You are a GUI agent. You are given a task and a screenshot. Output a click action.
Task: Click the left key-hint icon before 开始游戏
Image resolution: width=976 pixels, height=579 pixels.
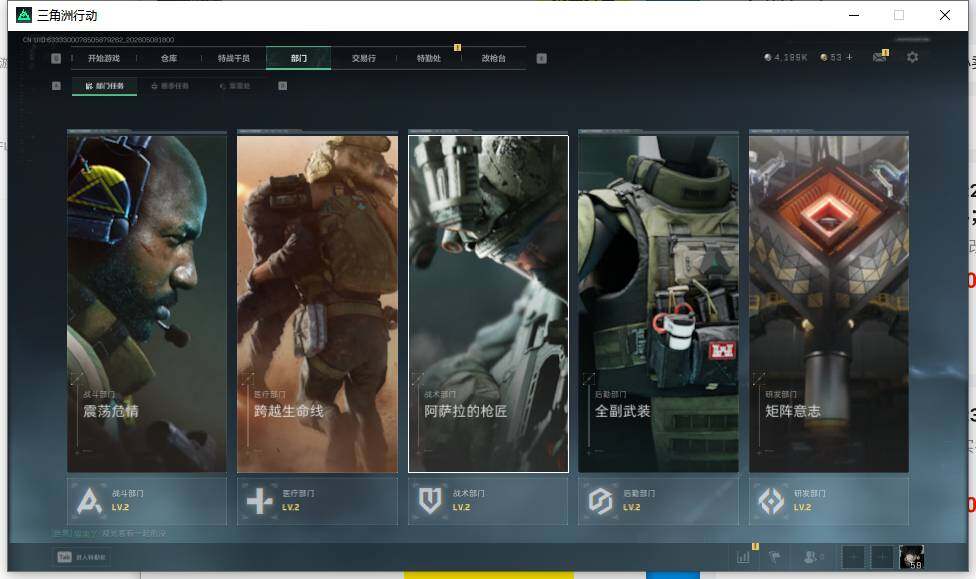tap(56, 59)
